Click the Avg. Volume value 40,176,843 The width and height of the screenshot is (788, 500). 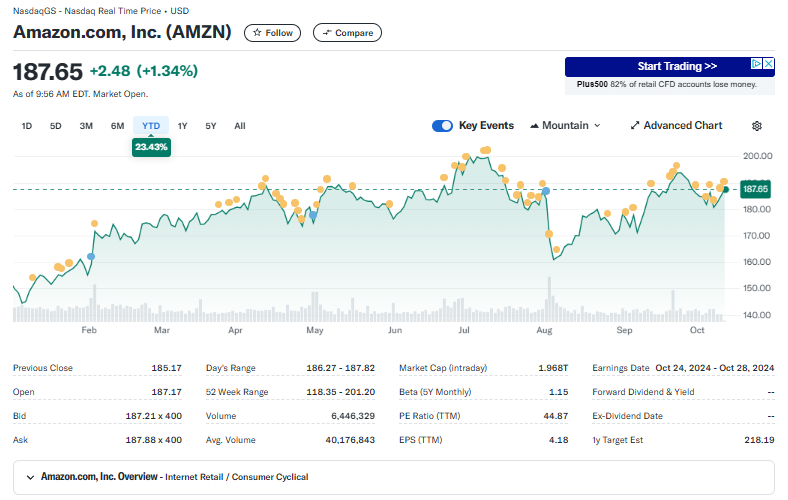350,440
